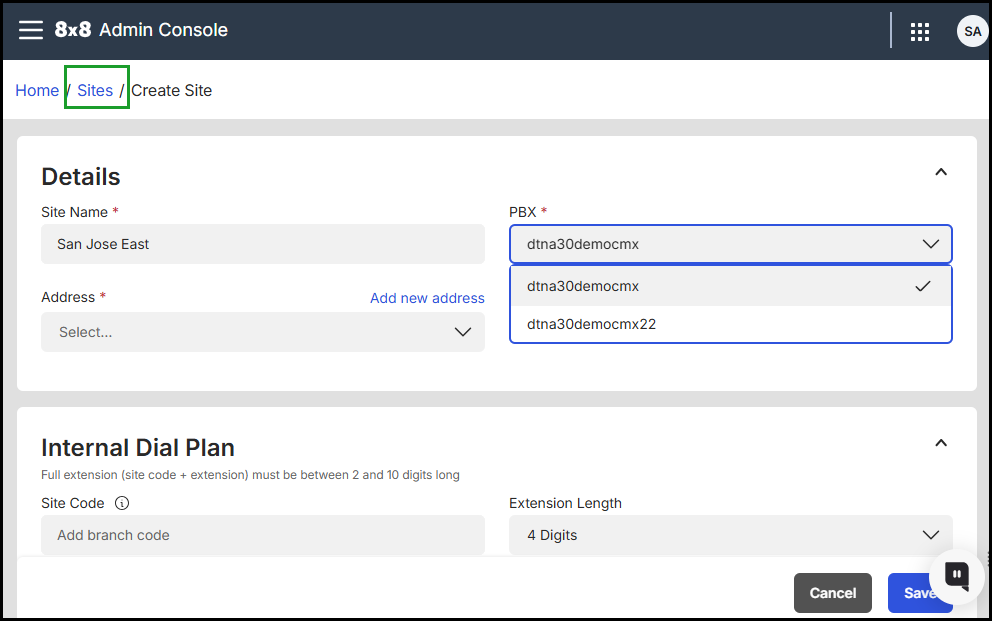Focus the Site Name text field

tap(262, 244)
